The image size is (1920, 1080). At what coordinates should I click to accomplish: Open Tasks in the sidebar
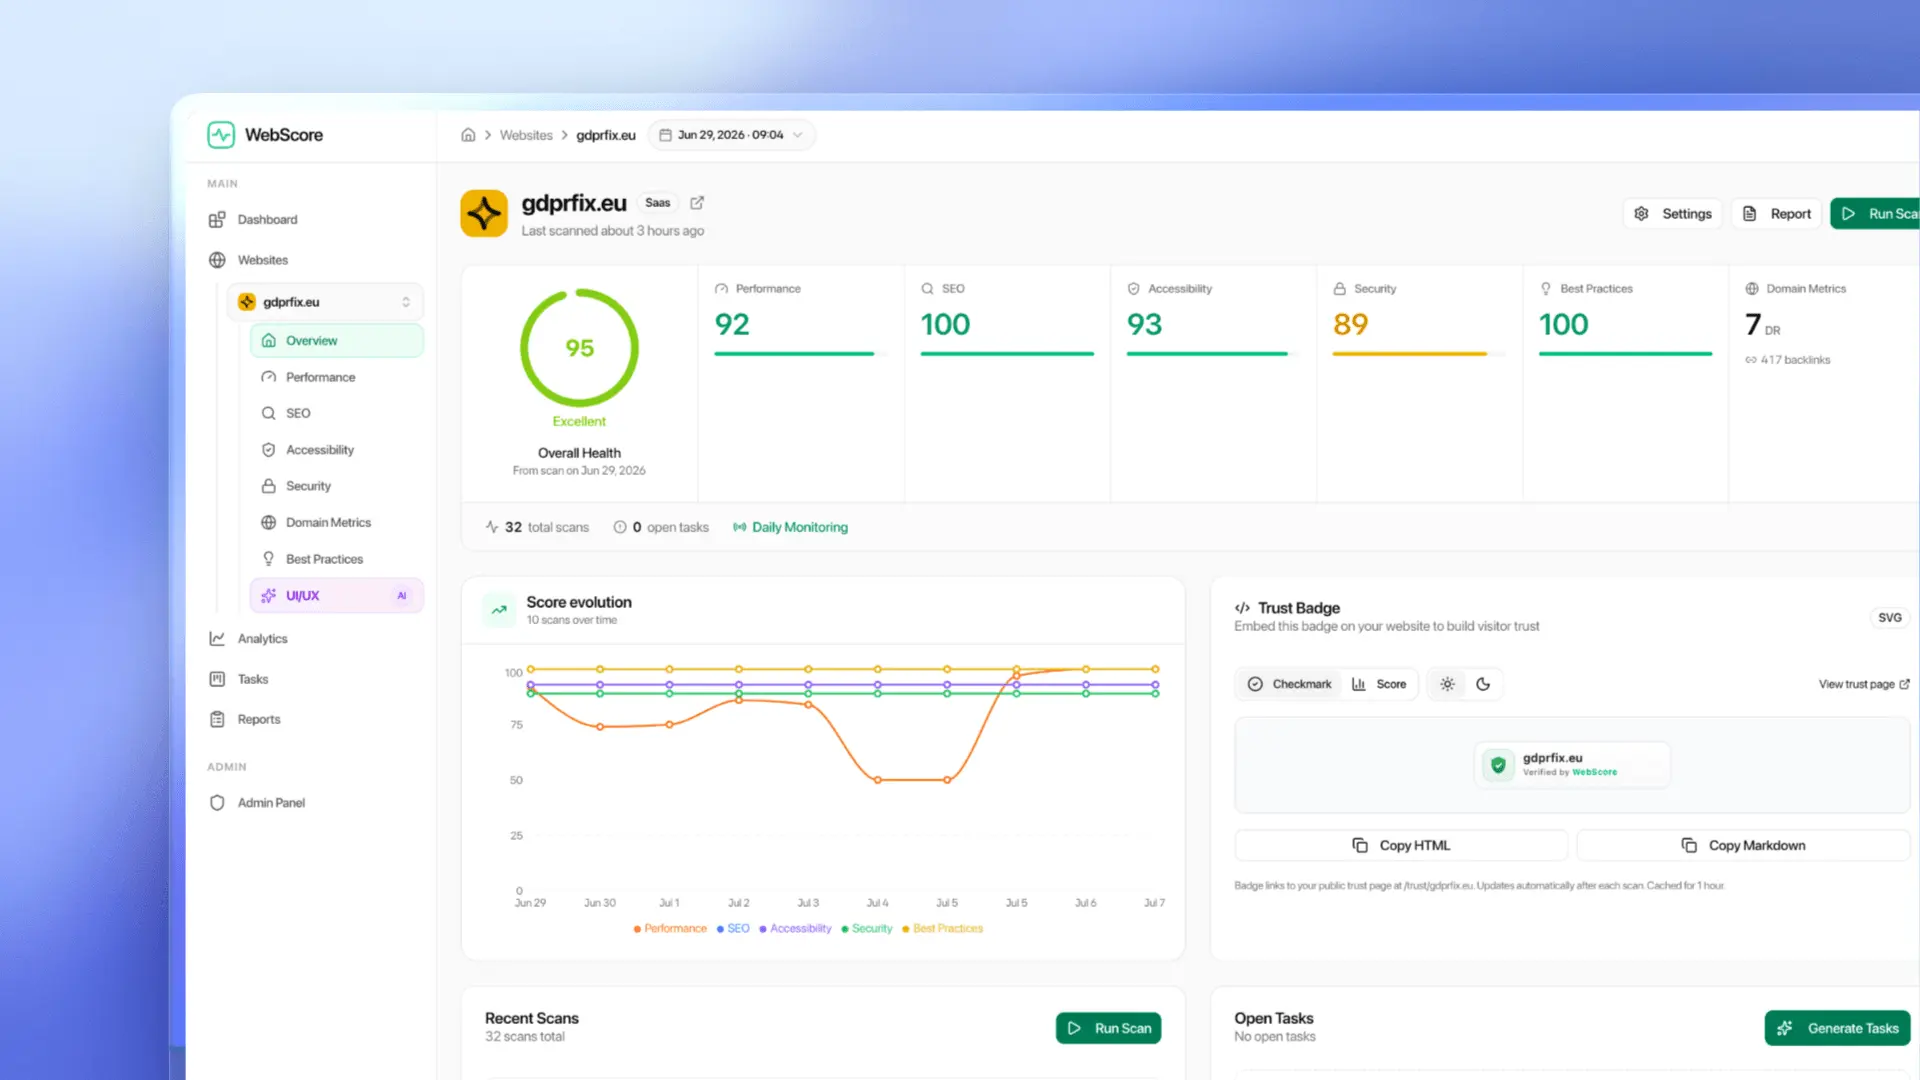tap(252, 679)
